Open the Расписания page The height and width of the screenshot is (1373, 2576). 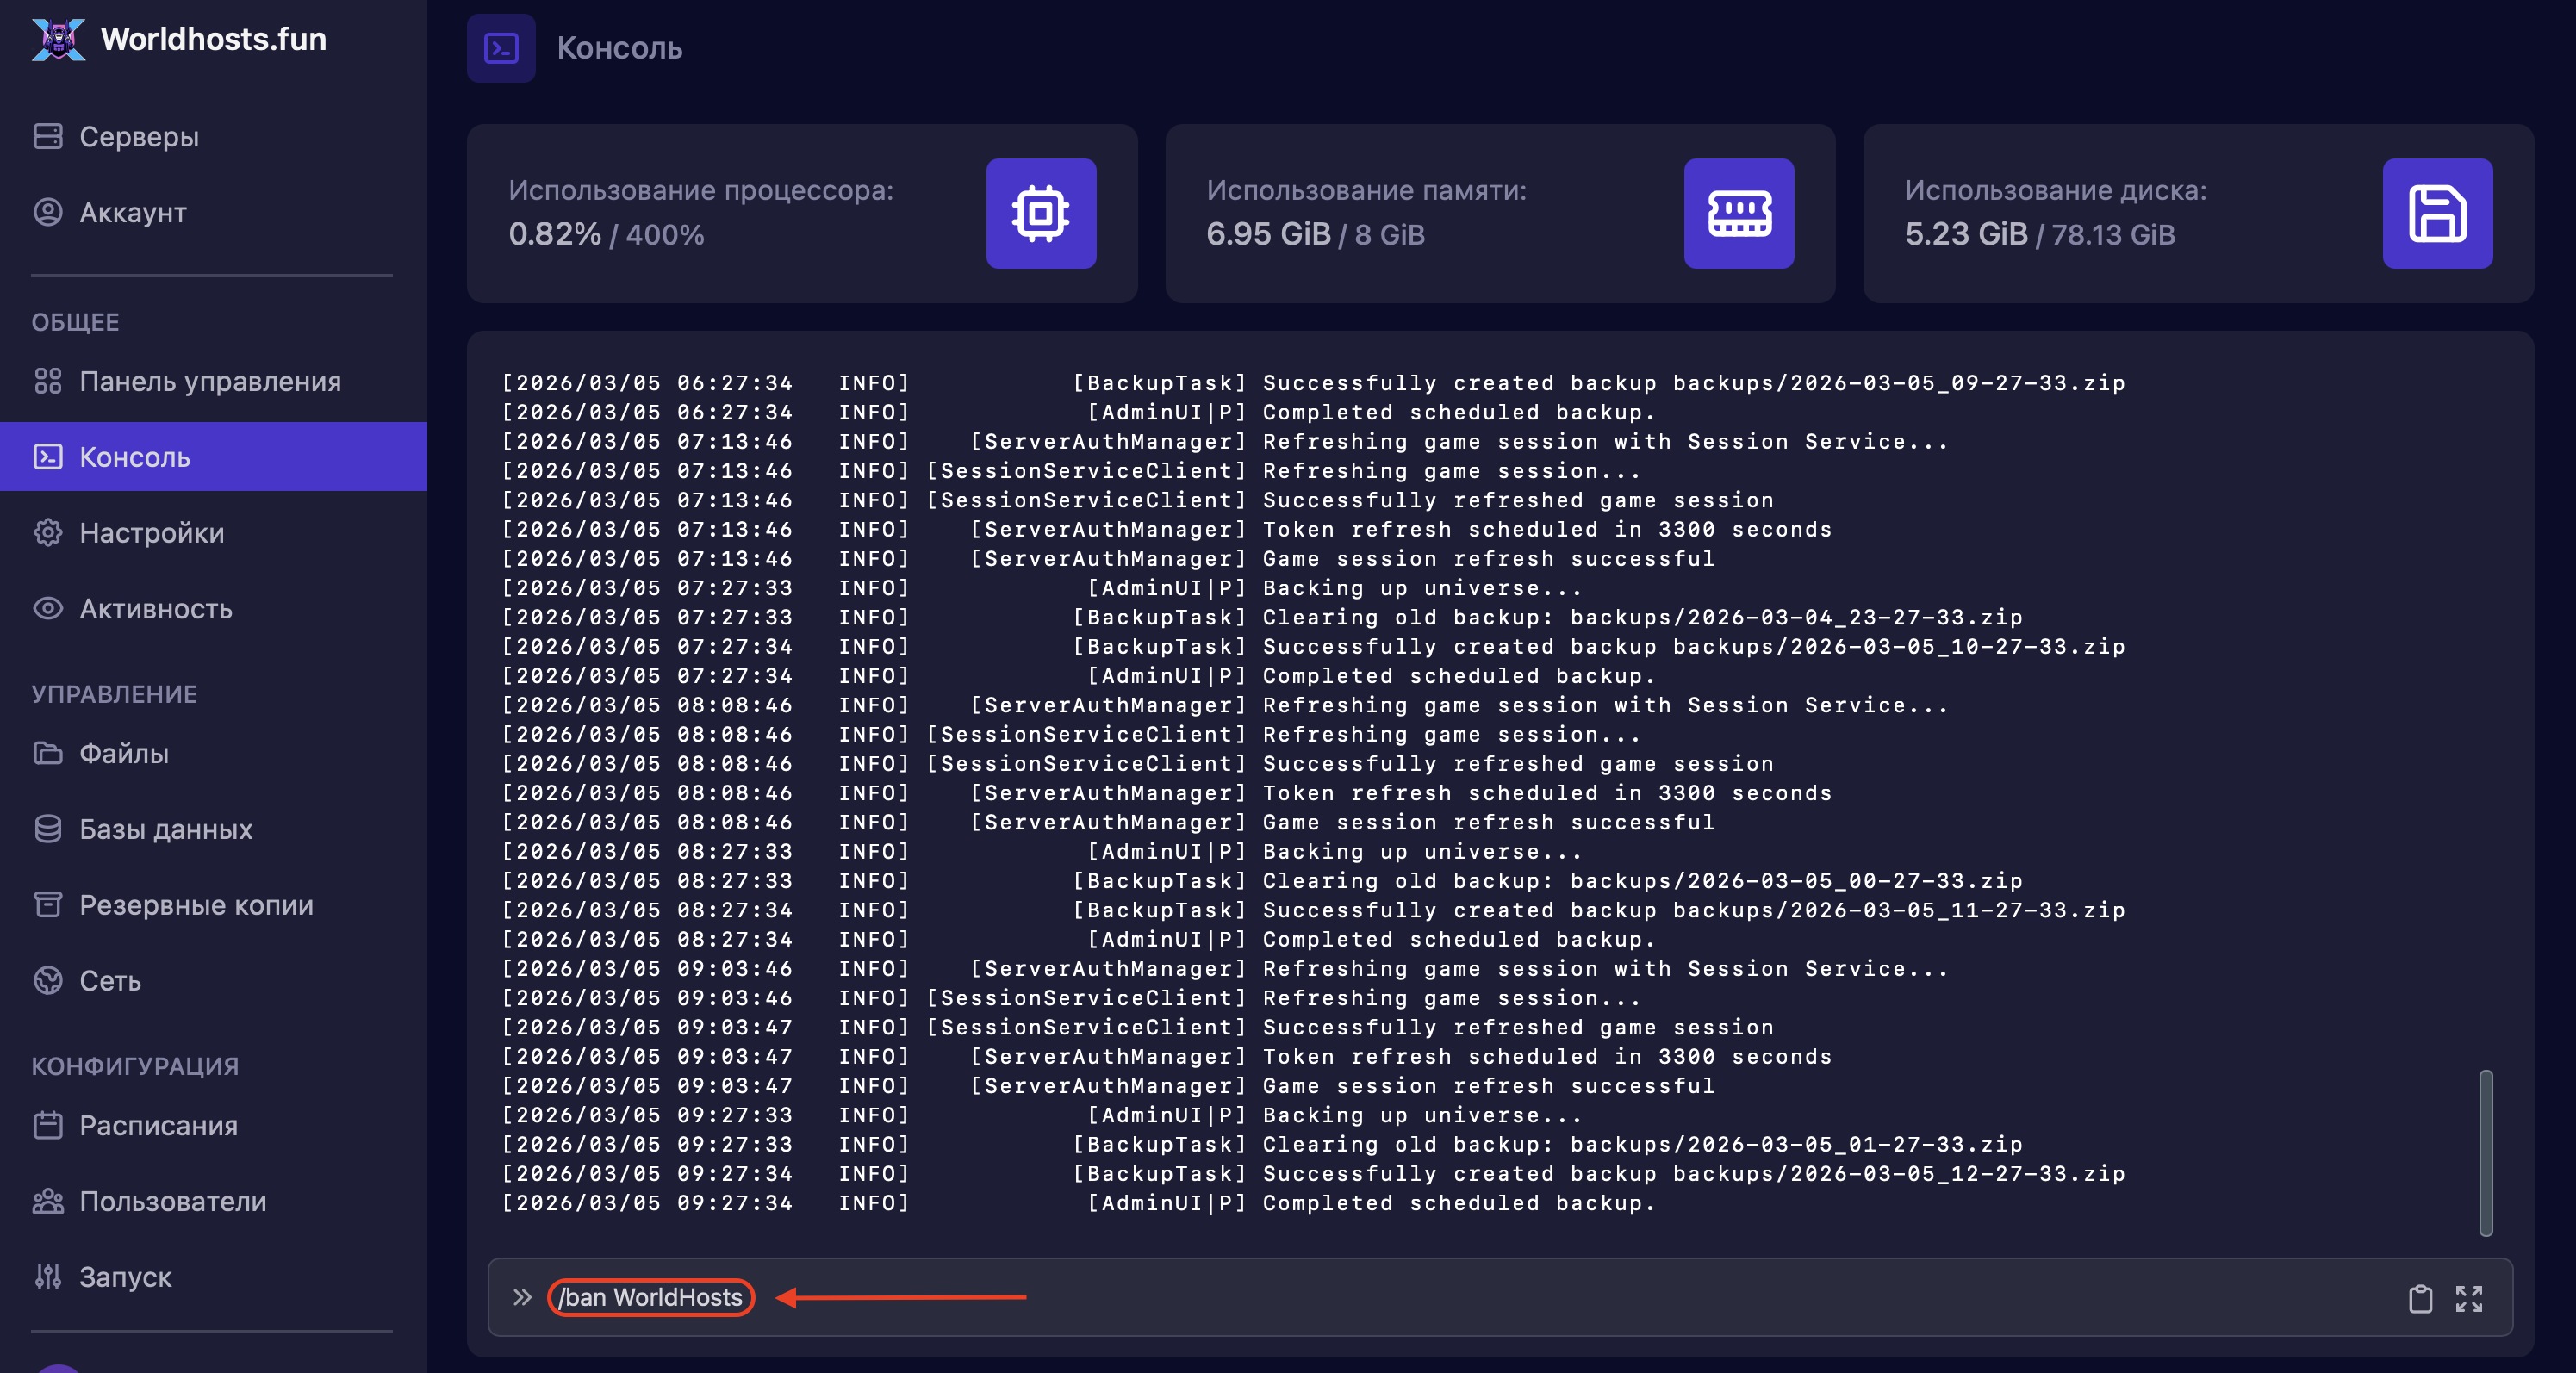click(158, 1125)
